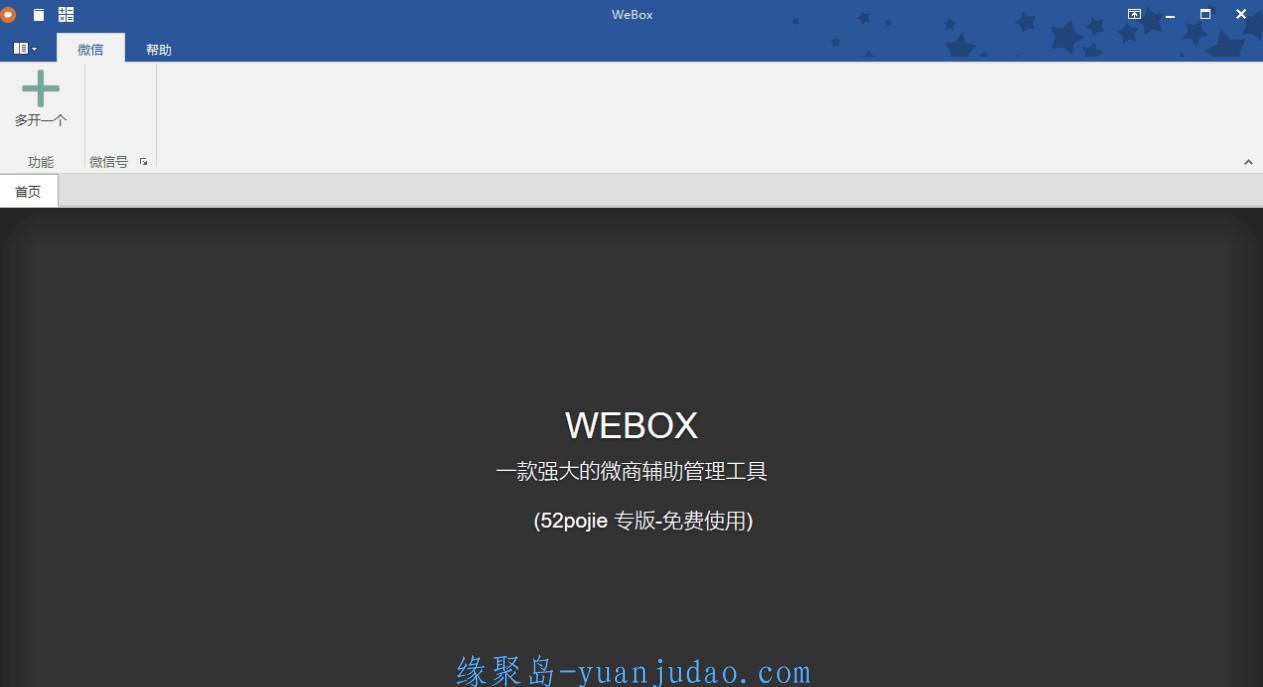The width and height of the screenshot is (1263, 687).
Task: Click the 功能 group label
Action: pos(41,161)
